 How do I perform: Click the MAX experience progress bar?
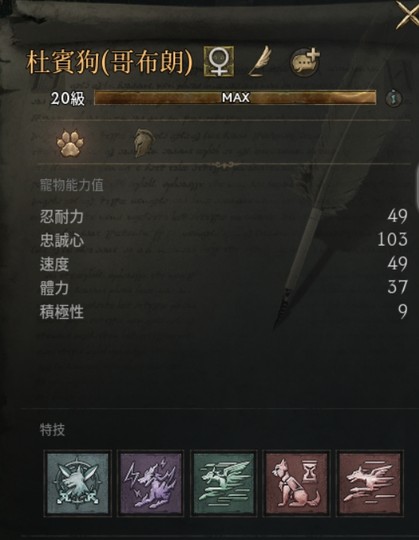click(x=235, y=98)
